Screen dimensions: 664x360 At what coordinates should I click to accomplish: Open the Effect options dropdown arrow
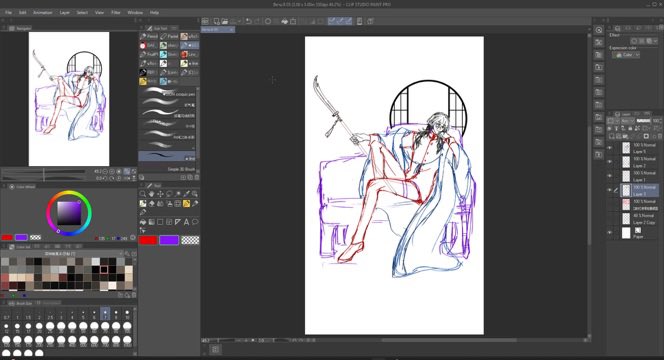(656, 41)
